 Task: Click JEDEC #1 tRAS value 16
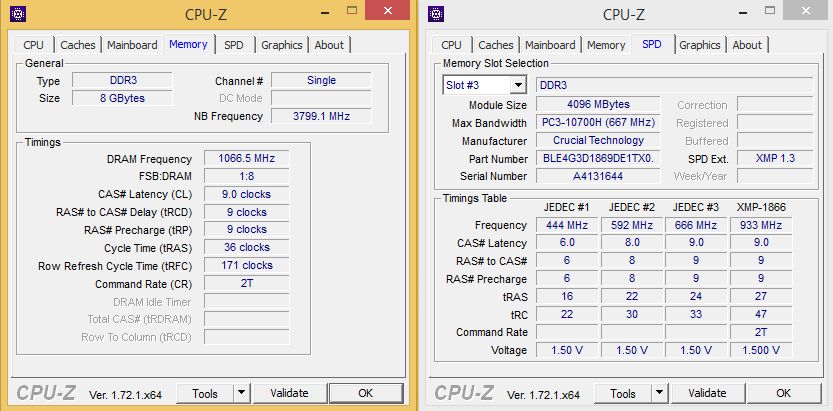567,296
